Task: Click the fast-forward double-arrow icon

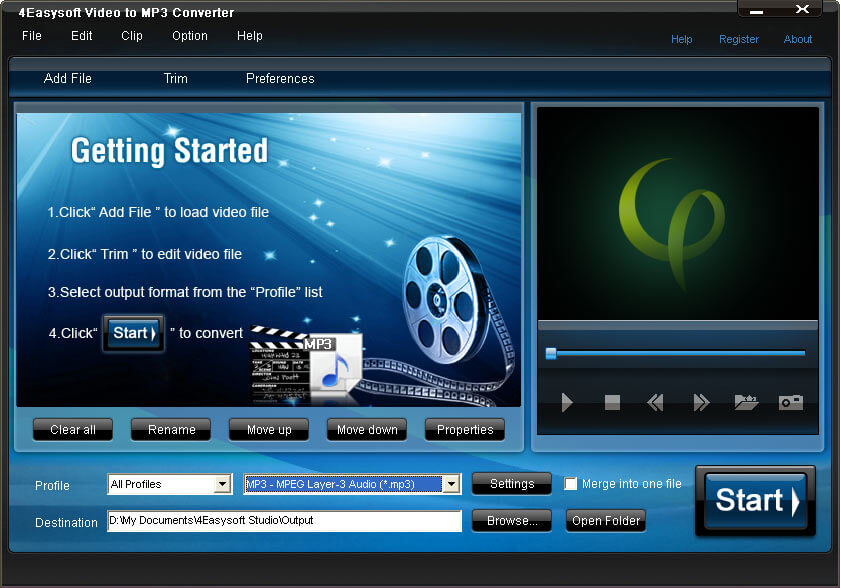Action: coord(701,403)
